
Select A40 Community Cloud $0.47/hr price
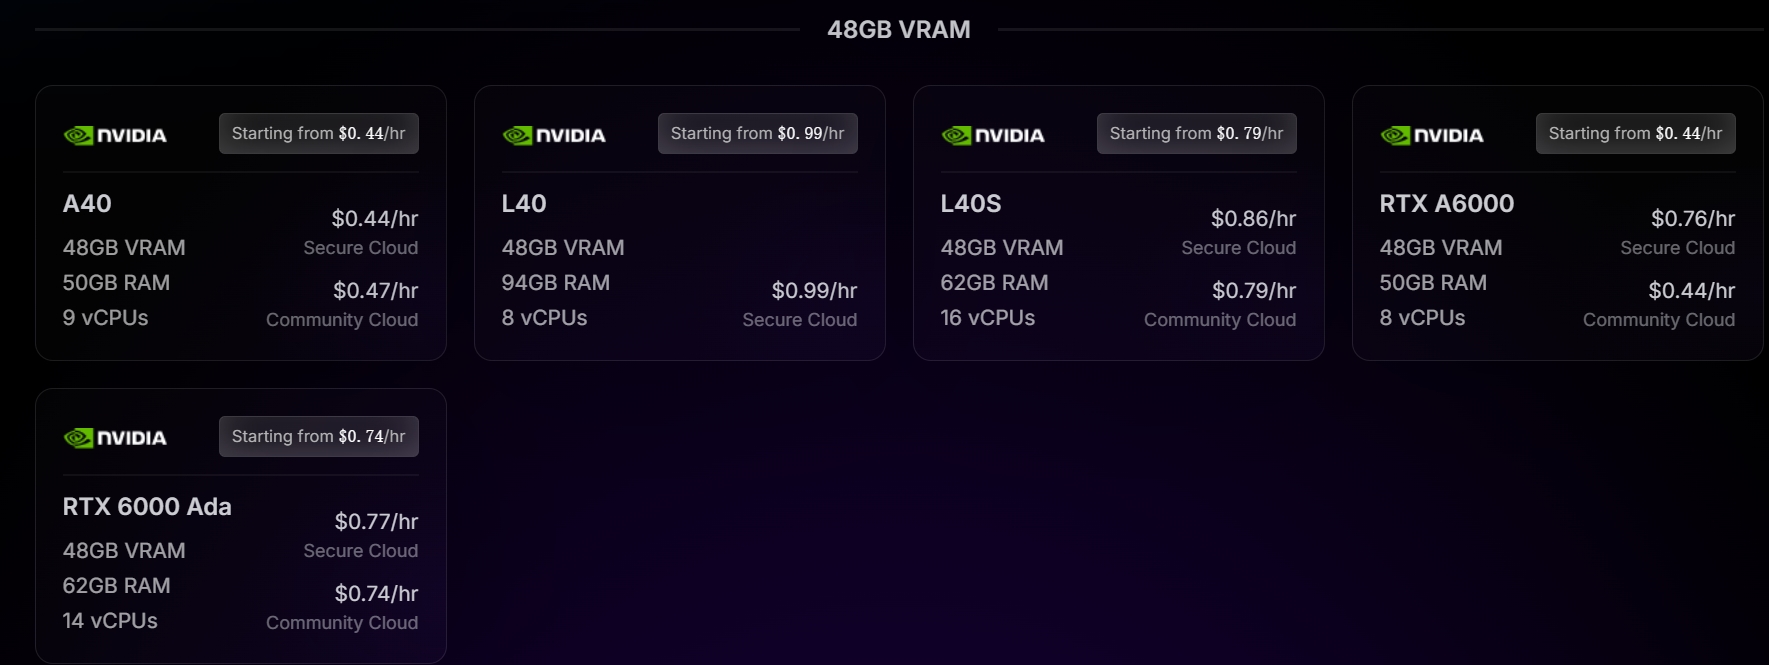pos(376,291)
